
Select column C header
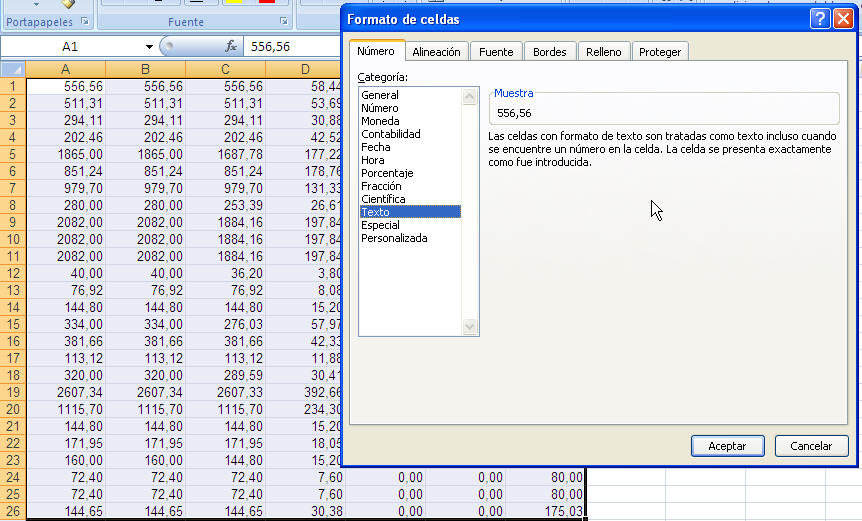pos(225,69)
